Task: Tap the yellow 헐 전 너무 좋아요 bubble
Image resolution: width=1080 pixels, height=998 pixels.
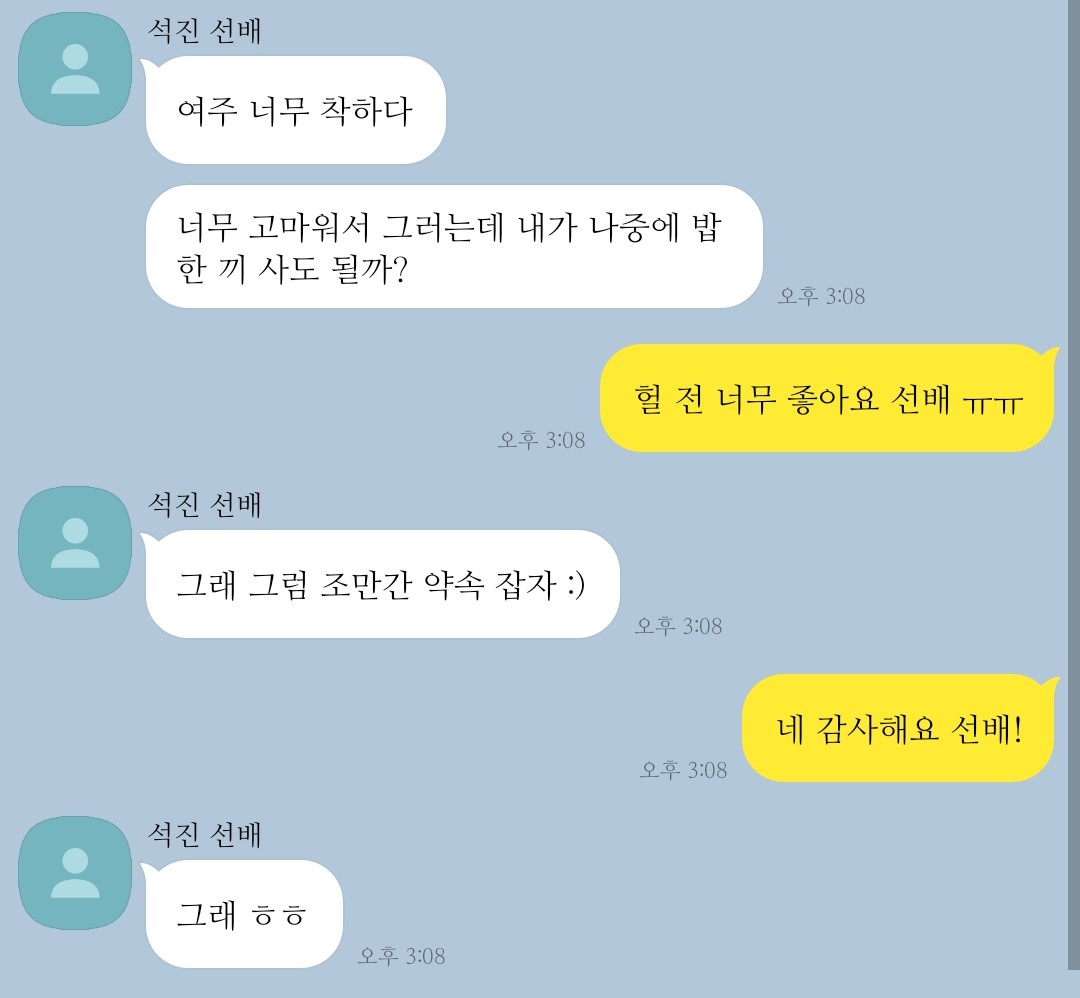Action: 829,398
